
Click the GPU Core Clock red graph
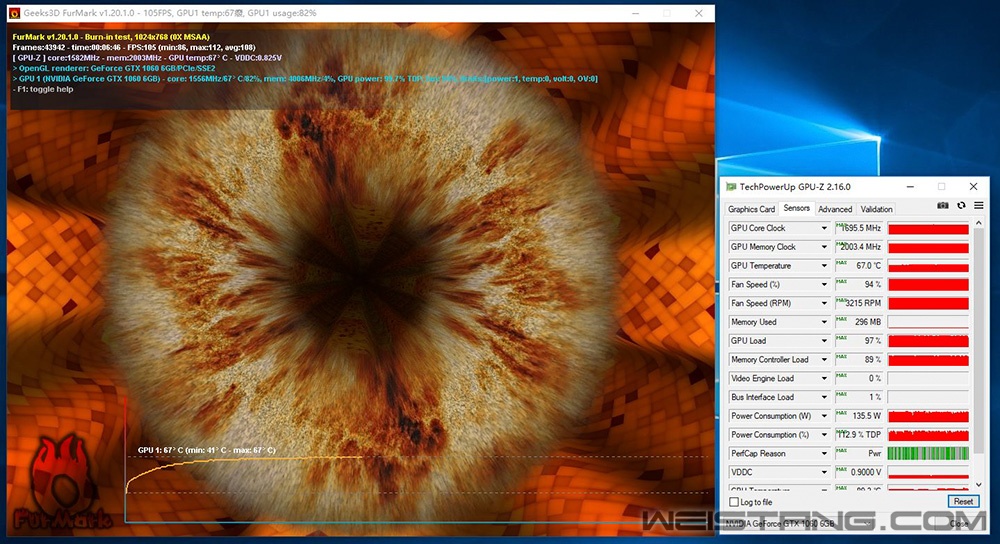(928, 228)
